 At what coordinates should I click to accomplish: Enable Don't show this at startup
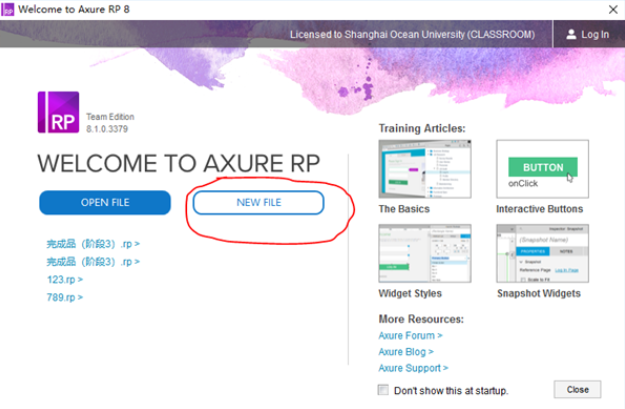pyautogui.click(x=383, y=389)
